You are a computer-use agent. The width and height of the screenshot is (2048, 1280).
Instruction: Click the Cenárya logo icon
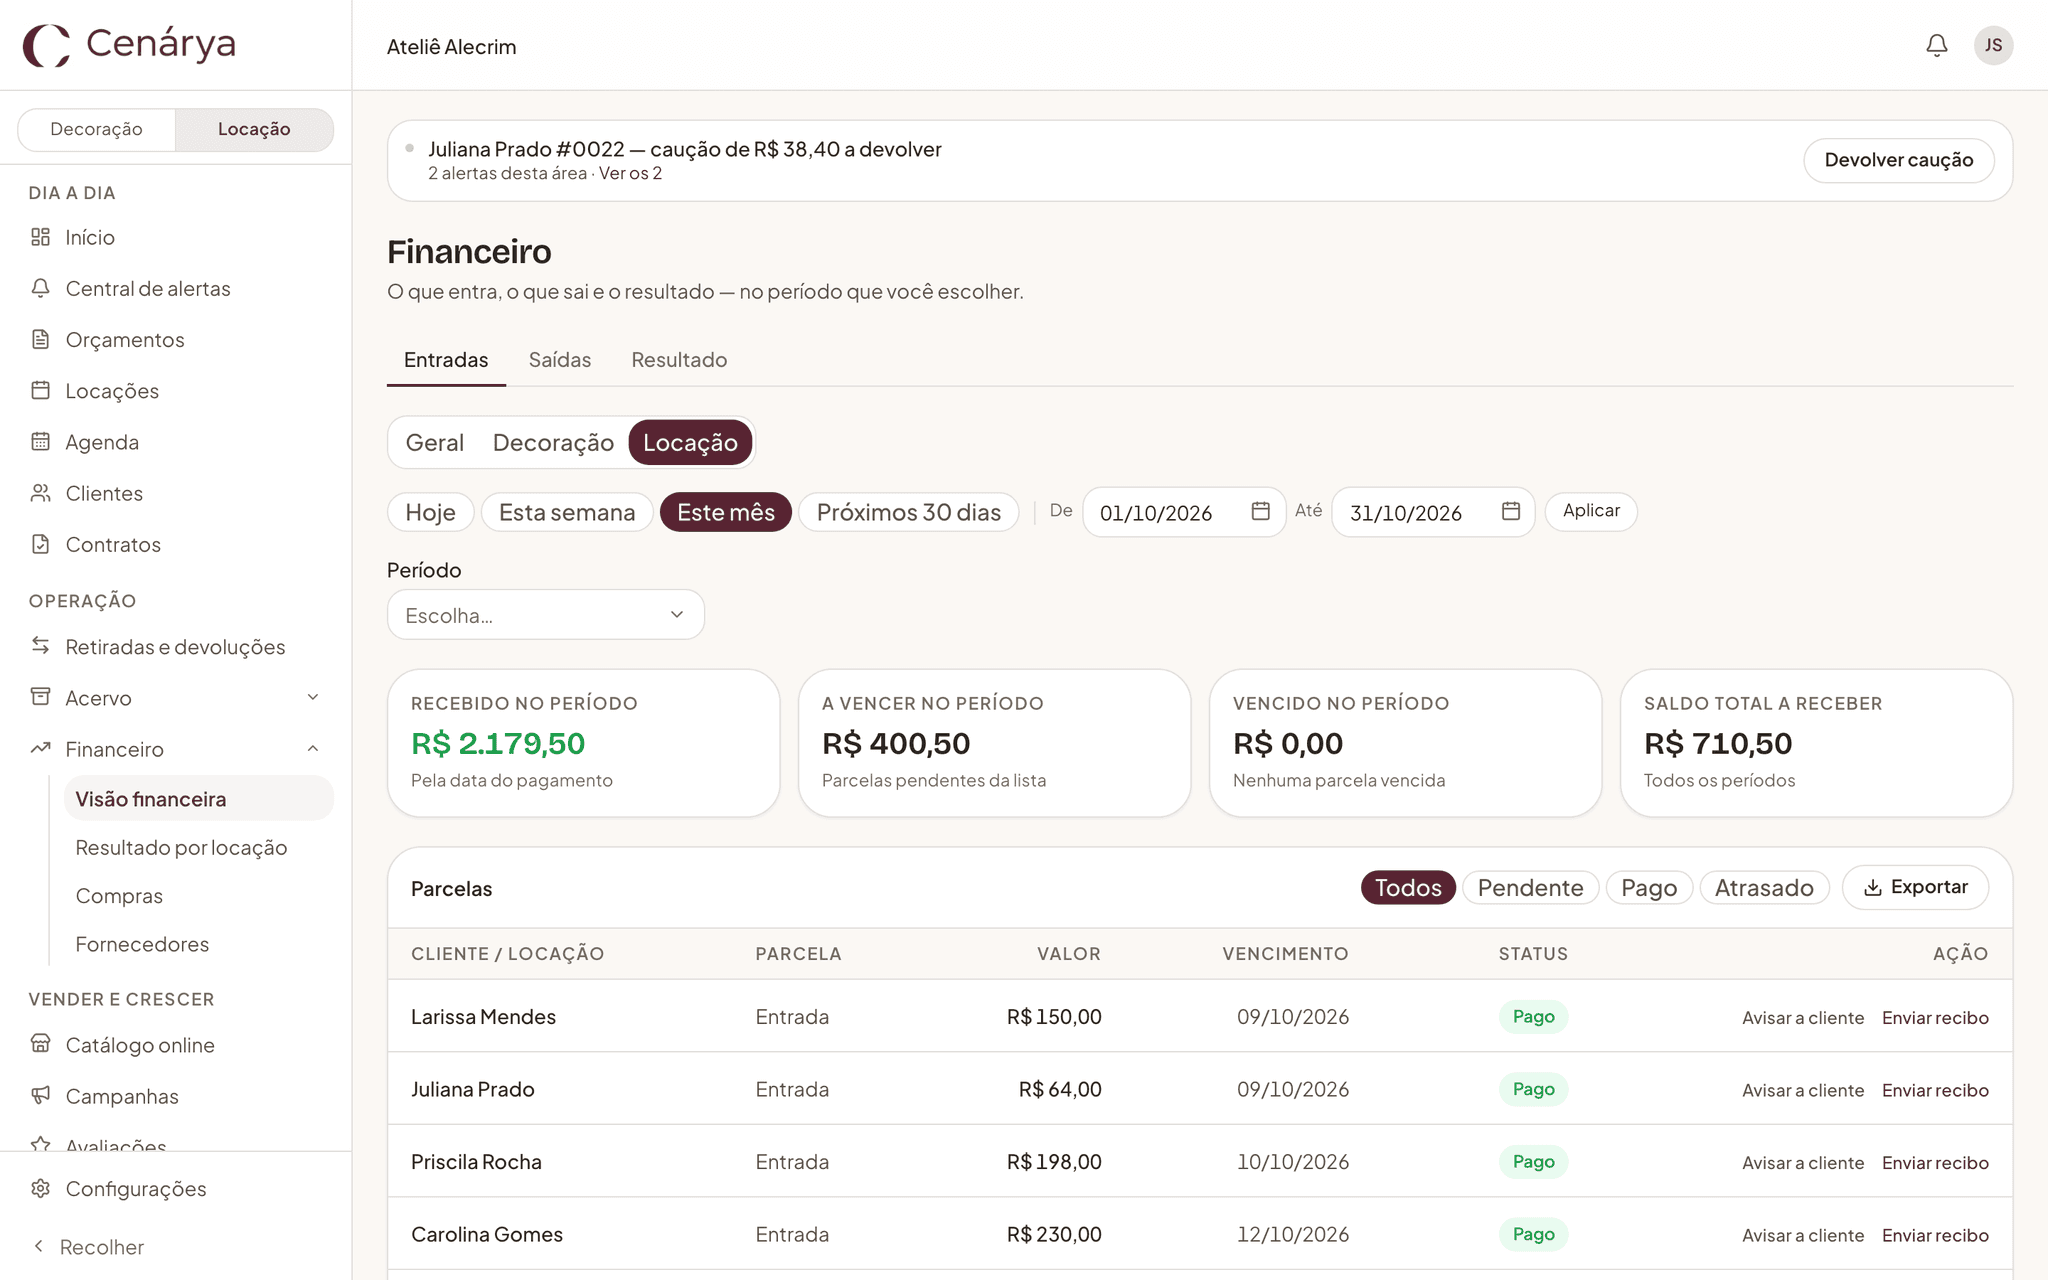tap(47, 45)
